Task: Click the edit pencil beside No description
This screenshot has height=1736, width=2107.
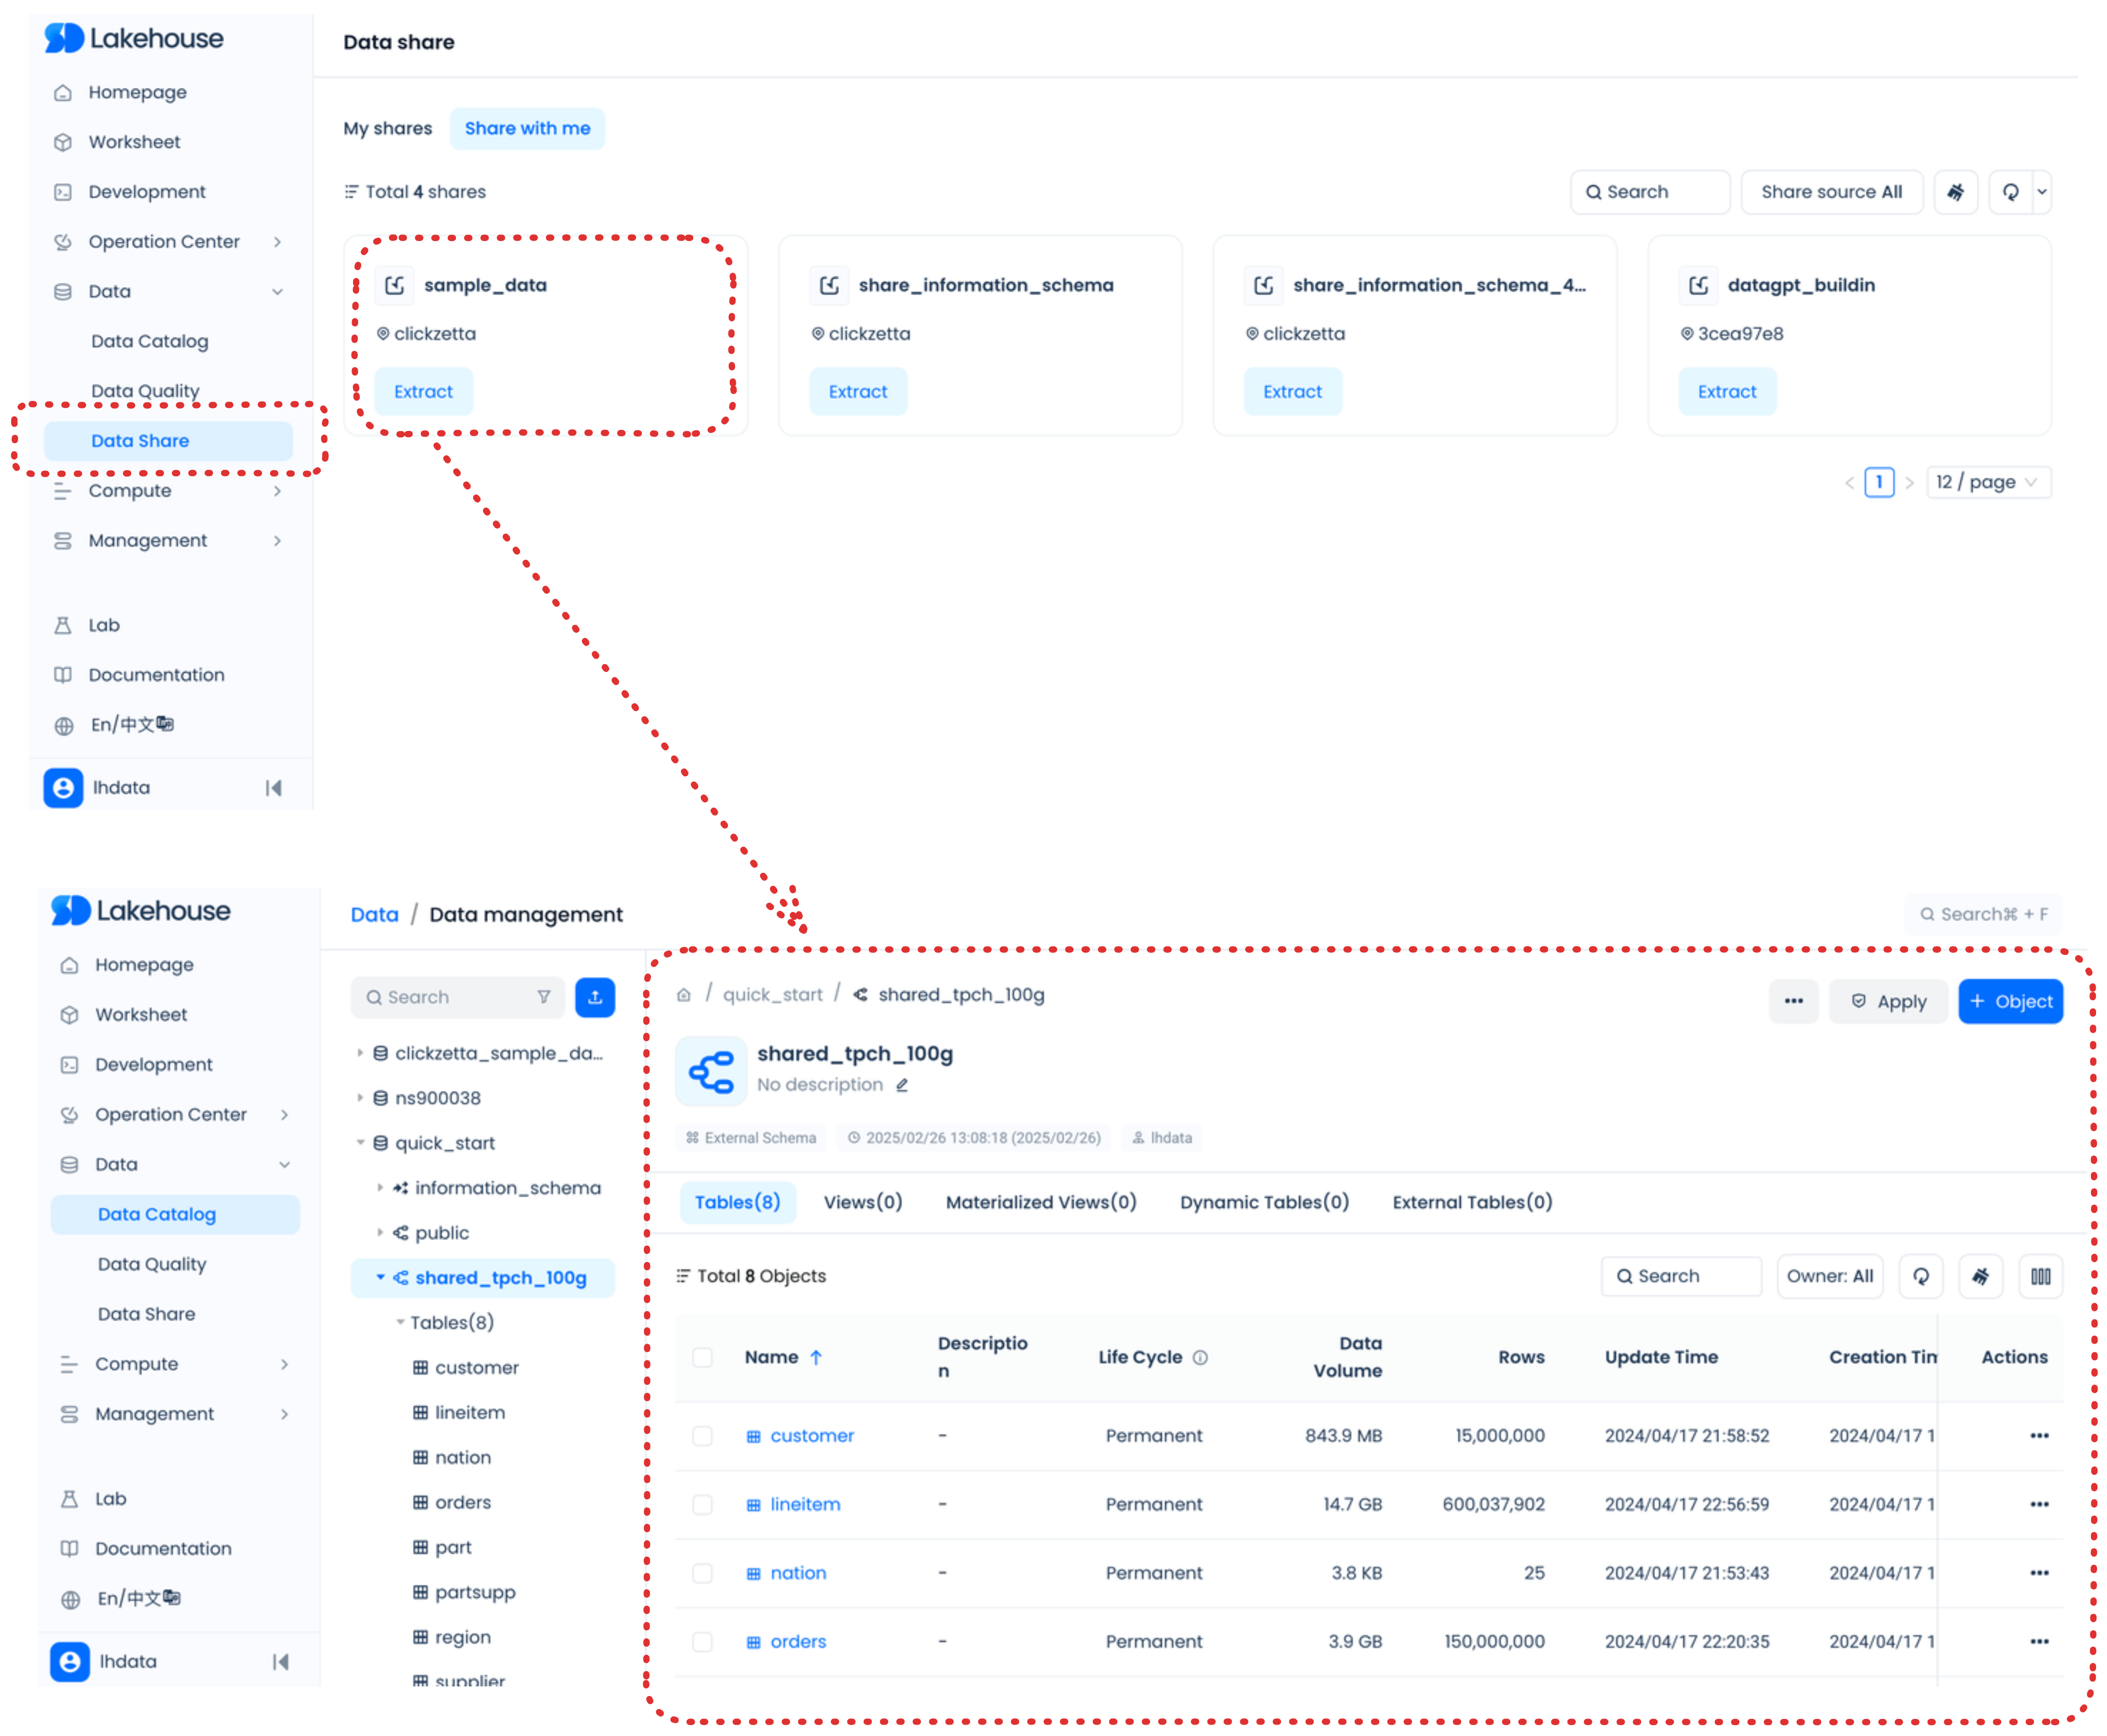Action: tap(902, 1085)
